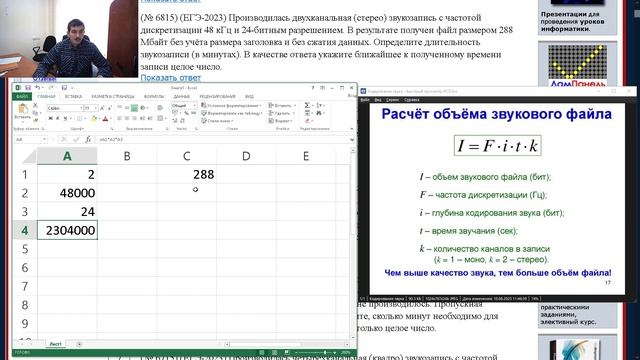Click the Redo arrow in Excel title bar
Image resolution: width=640 pixels, height=360 pixels.
tap(51, 88)
